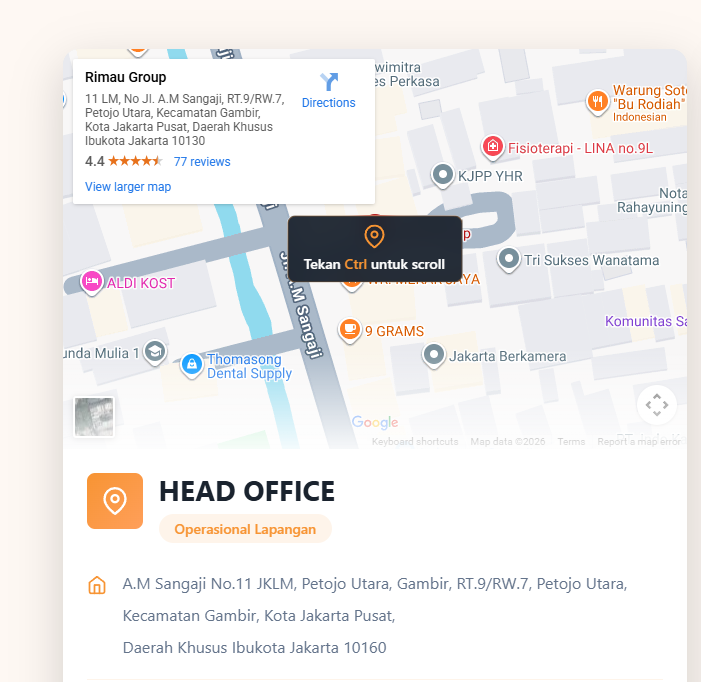Click the Fisioterapi LINA no.9L medical marker
This screenshot has height=682, width=701.
(492, 148)
